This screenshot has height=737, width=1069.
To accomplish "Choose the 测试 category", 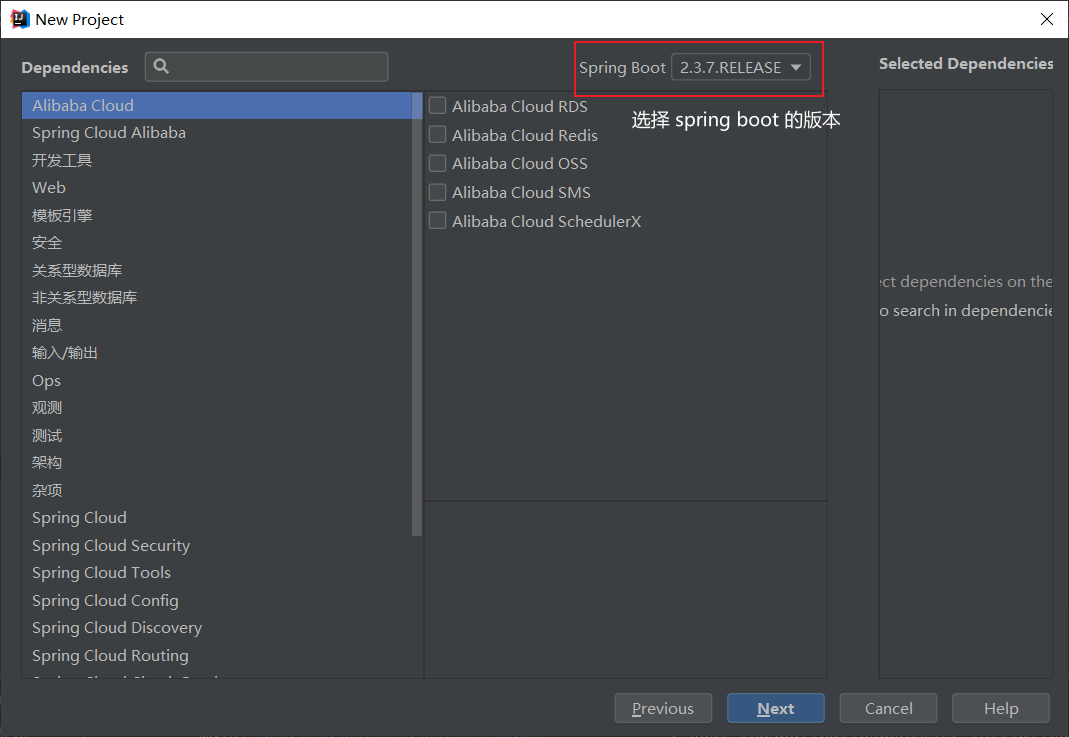I will (x=217, y=435).
